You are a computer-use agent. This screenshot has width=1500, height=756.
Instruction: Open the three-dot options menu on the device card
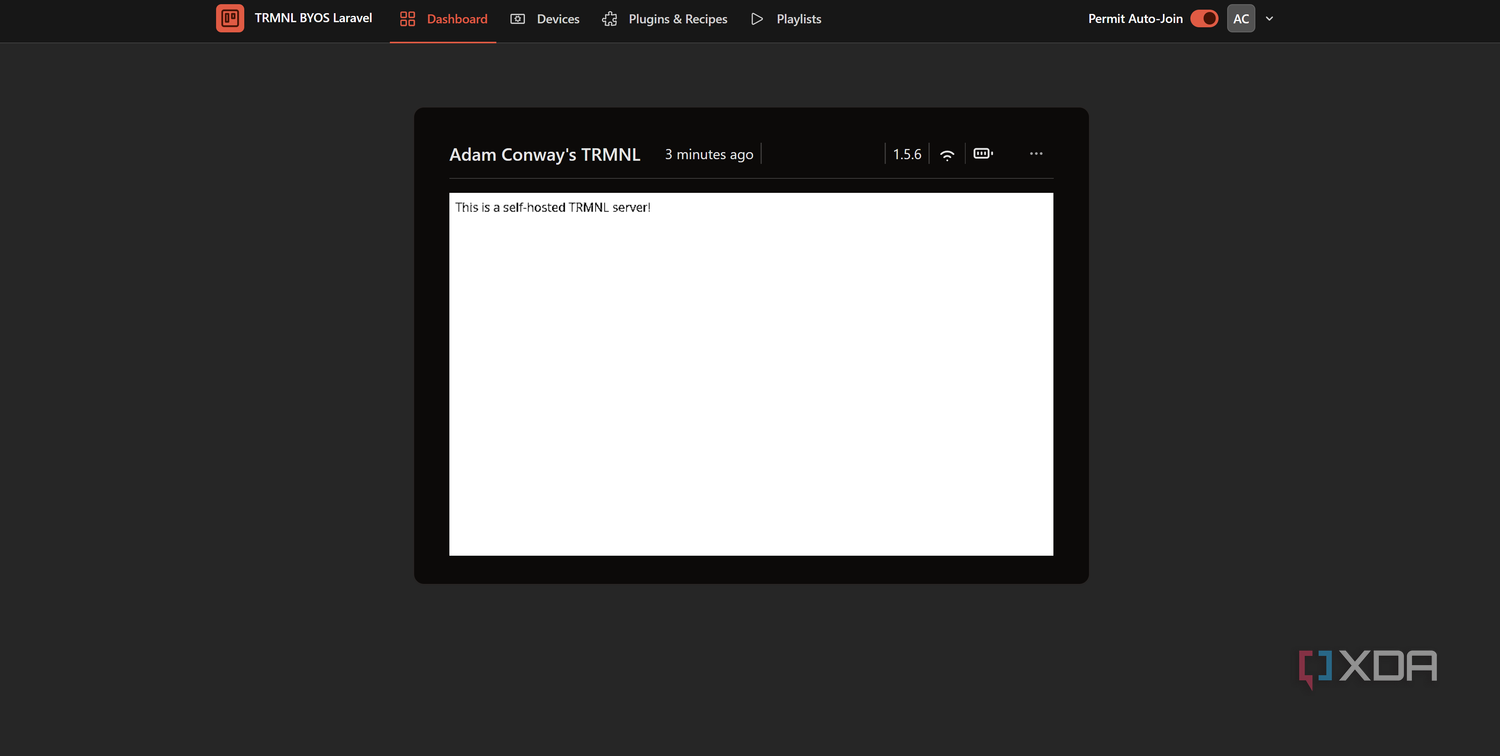pyautogui.click(x=1036, y=154)
